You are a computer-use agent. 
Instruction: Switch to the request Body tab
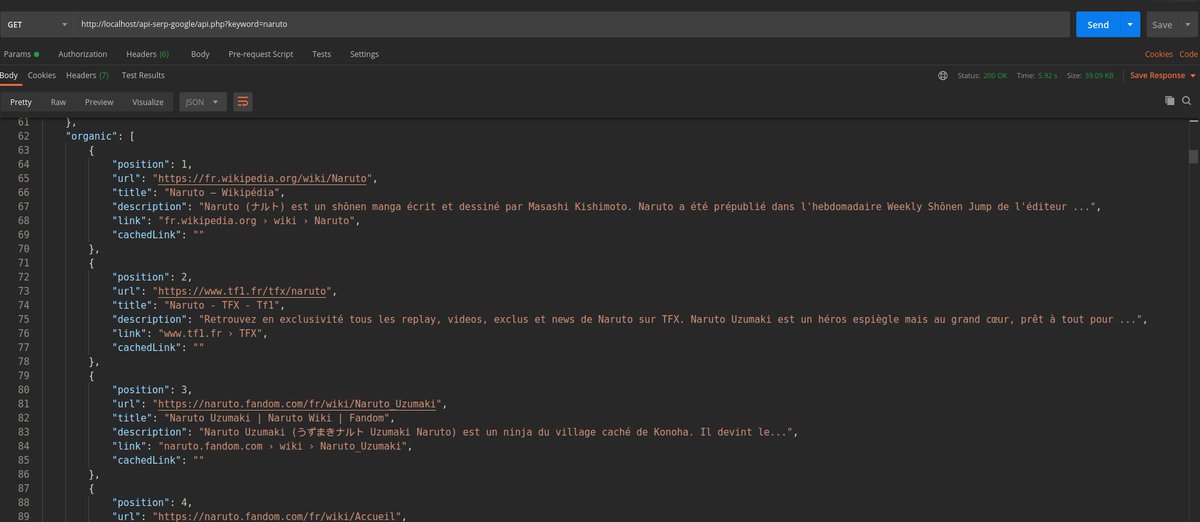200,54
